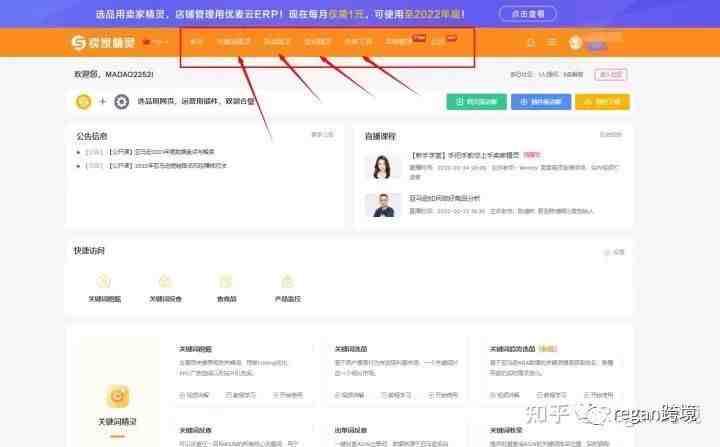Open the more link in the 公告信息 panel
The width and height of the screenshot is (720, 447).
(x=322, y=135)
